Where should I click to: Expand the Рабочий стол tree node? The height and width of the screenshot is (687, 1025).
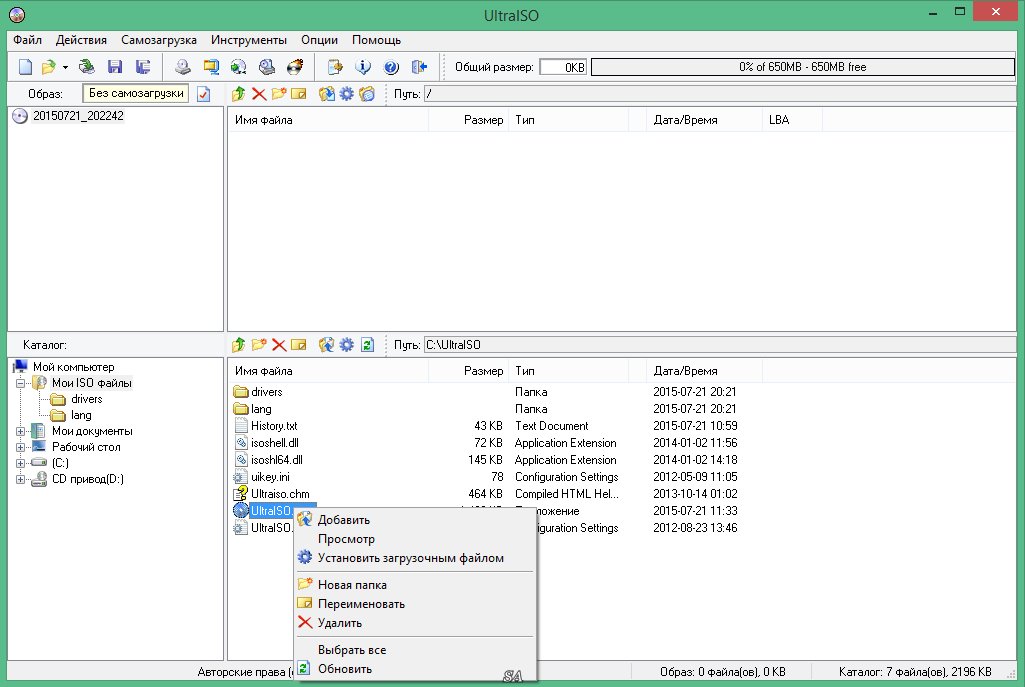[20, 448]
